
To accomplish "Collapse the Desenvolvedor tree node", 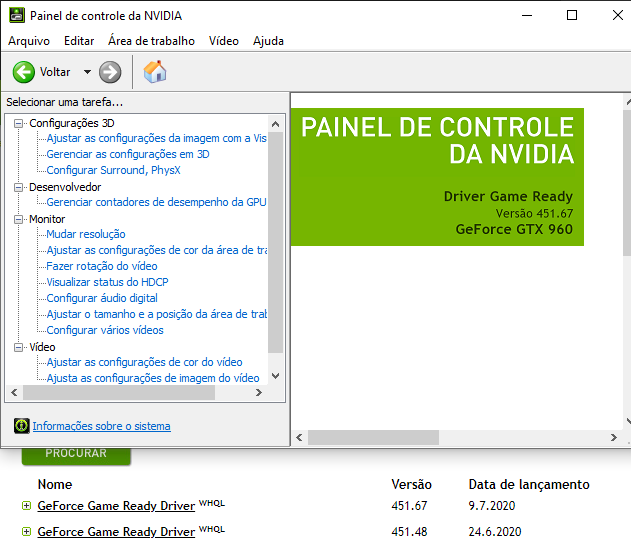I will pos(19,188).
